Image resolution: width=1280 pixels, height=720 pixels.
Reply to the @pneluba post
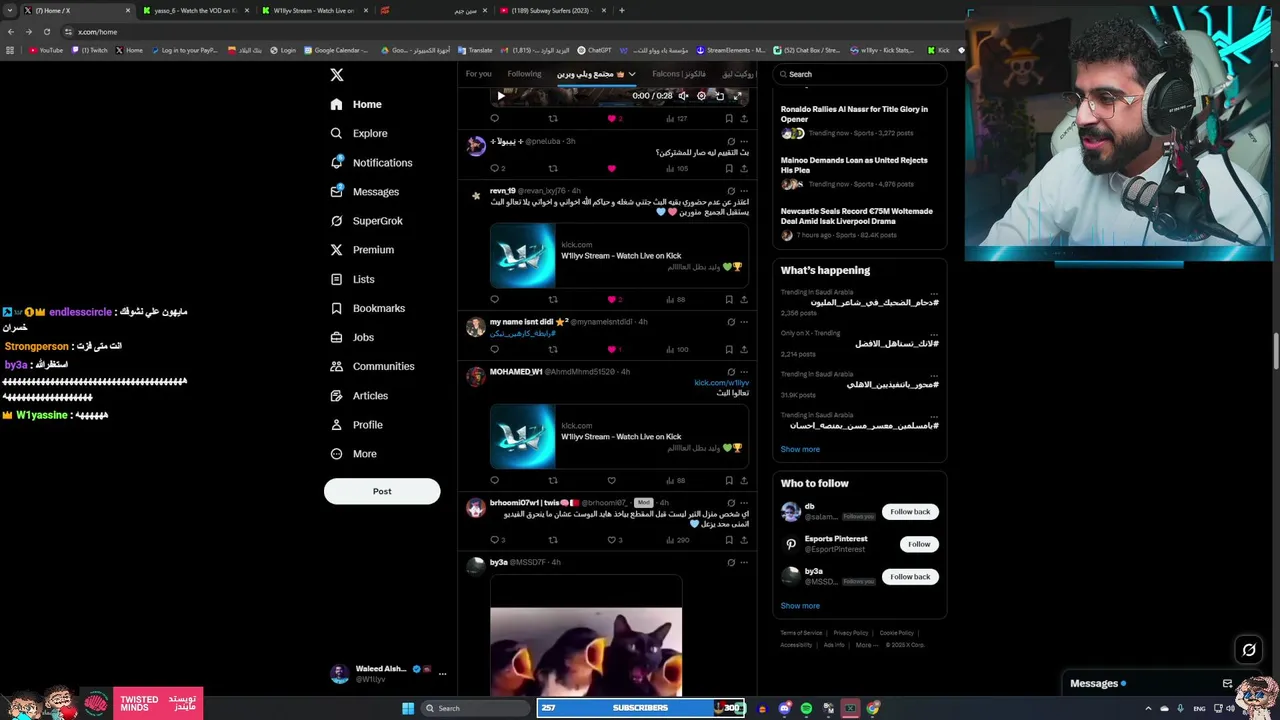point(494,168)
